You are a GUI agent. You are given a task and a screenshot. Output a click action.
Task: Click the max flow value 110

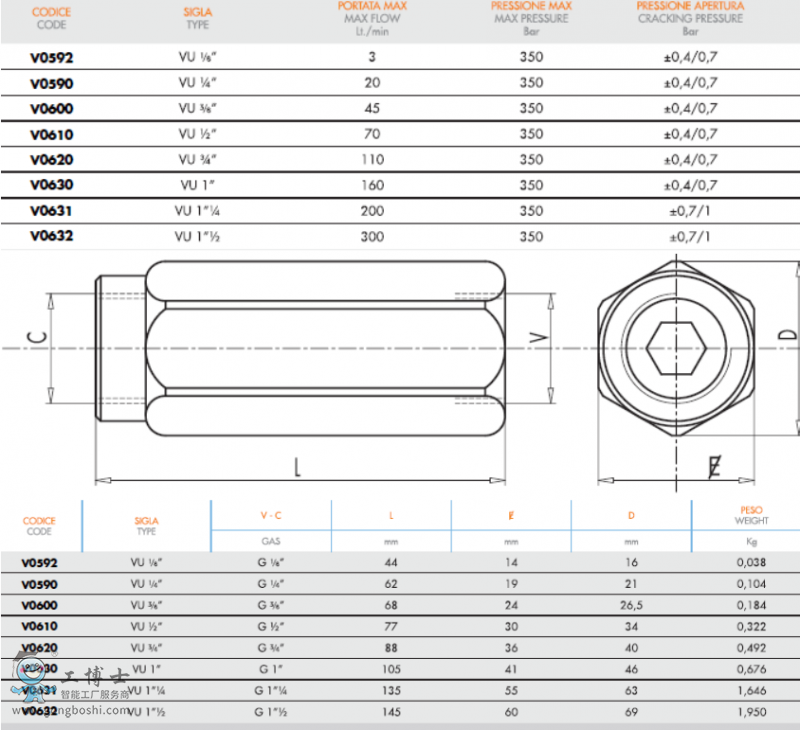372,159
